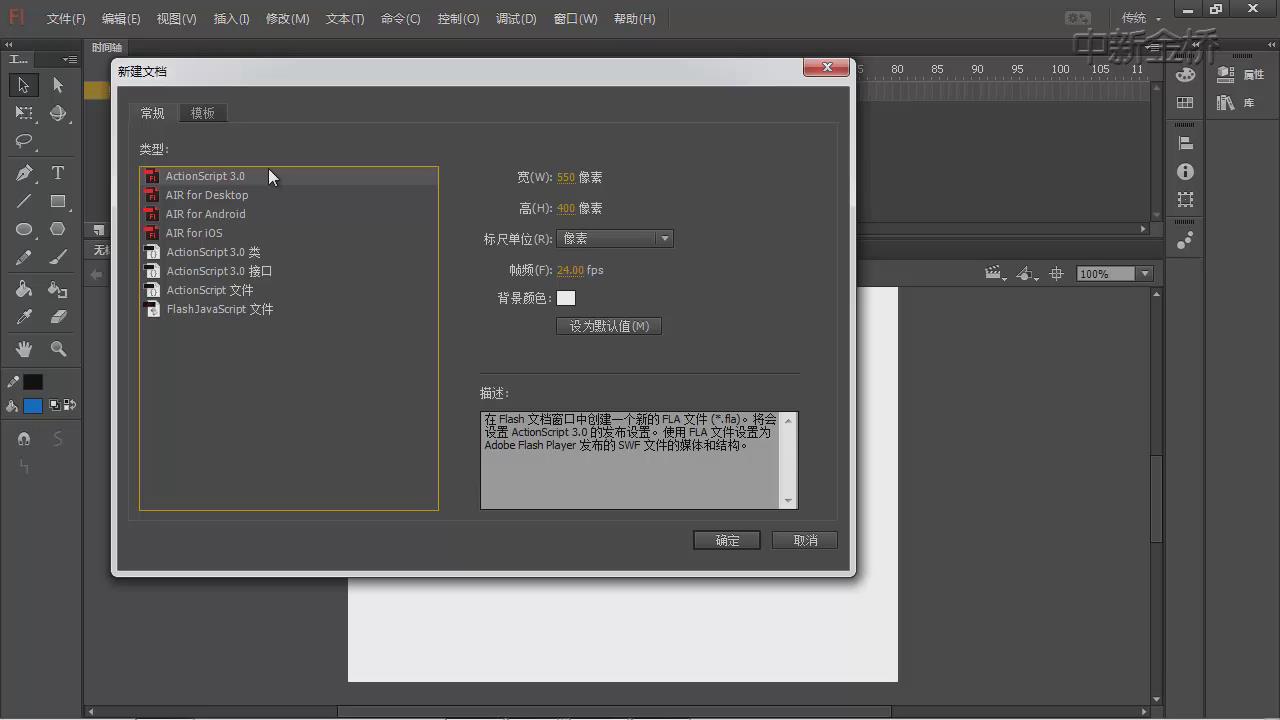Screen dimensions: 1280x720
Task: Open the Swatches grid panel icon
Action: tap(1185, 102)
